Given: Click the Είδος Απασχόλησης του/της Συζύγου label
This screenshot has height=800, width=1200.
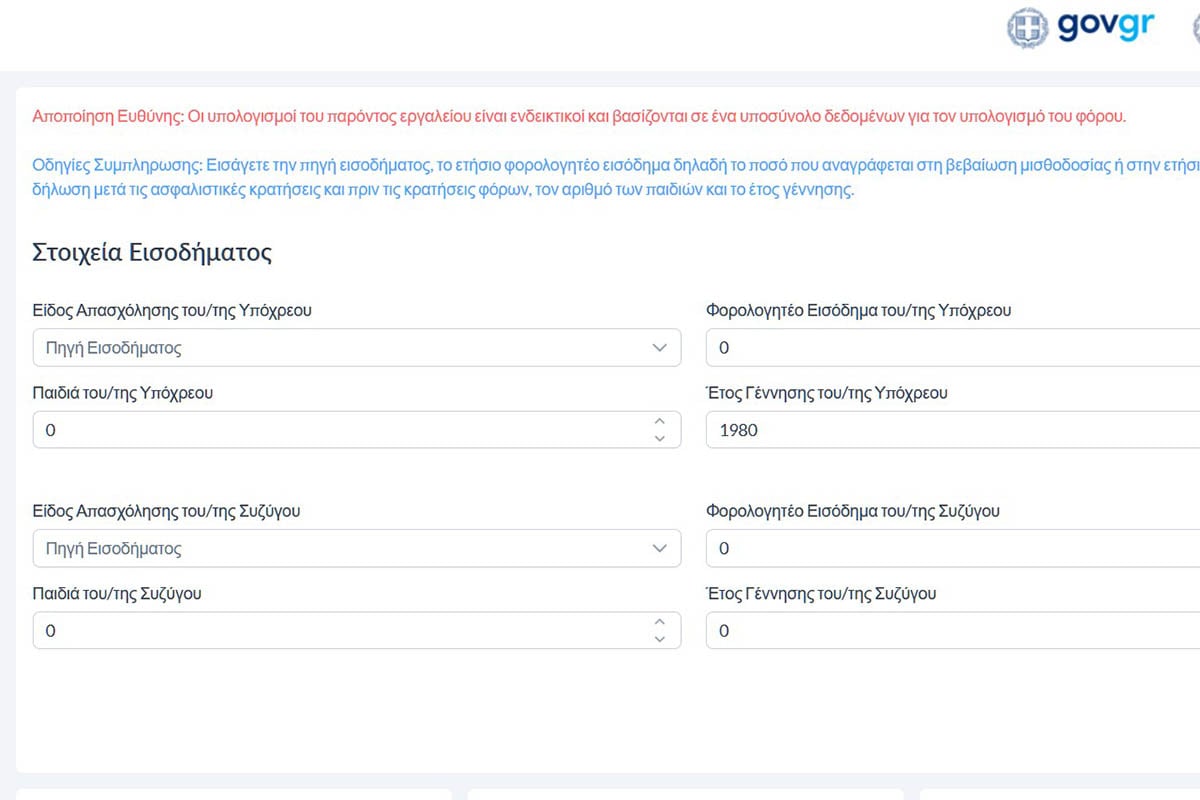Looking at the screenshot, I should click(x=167, y=511).
